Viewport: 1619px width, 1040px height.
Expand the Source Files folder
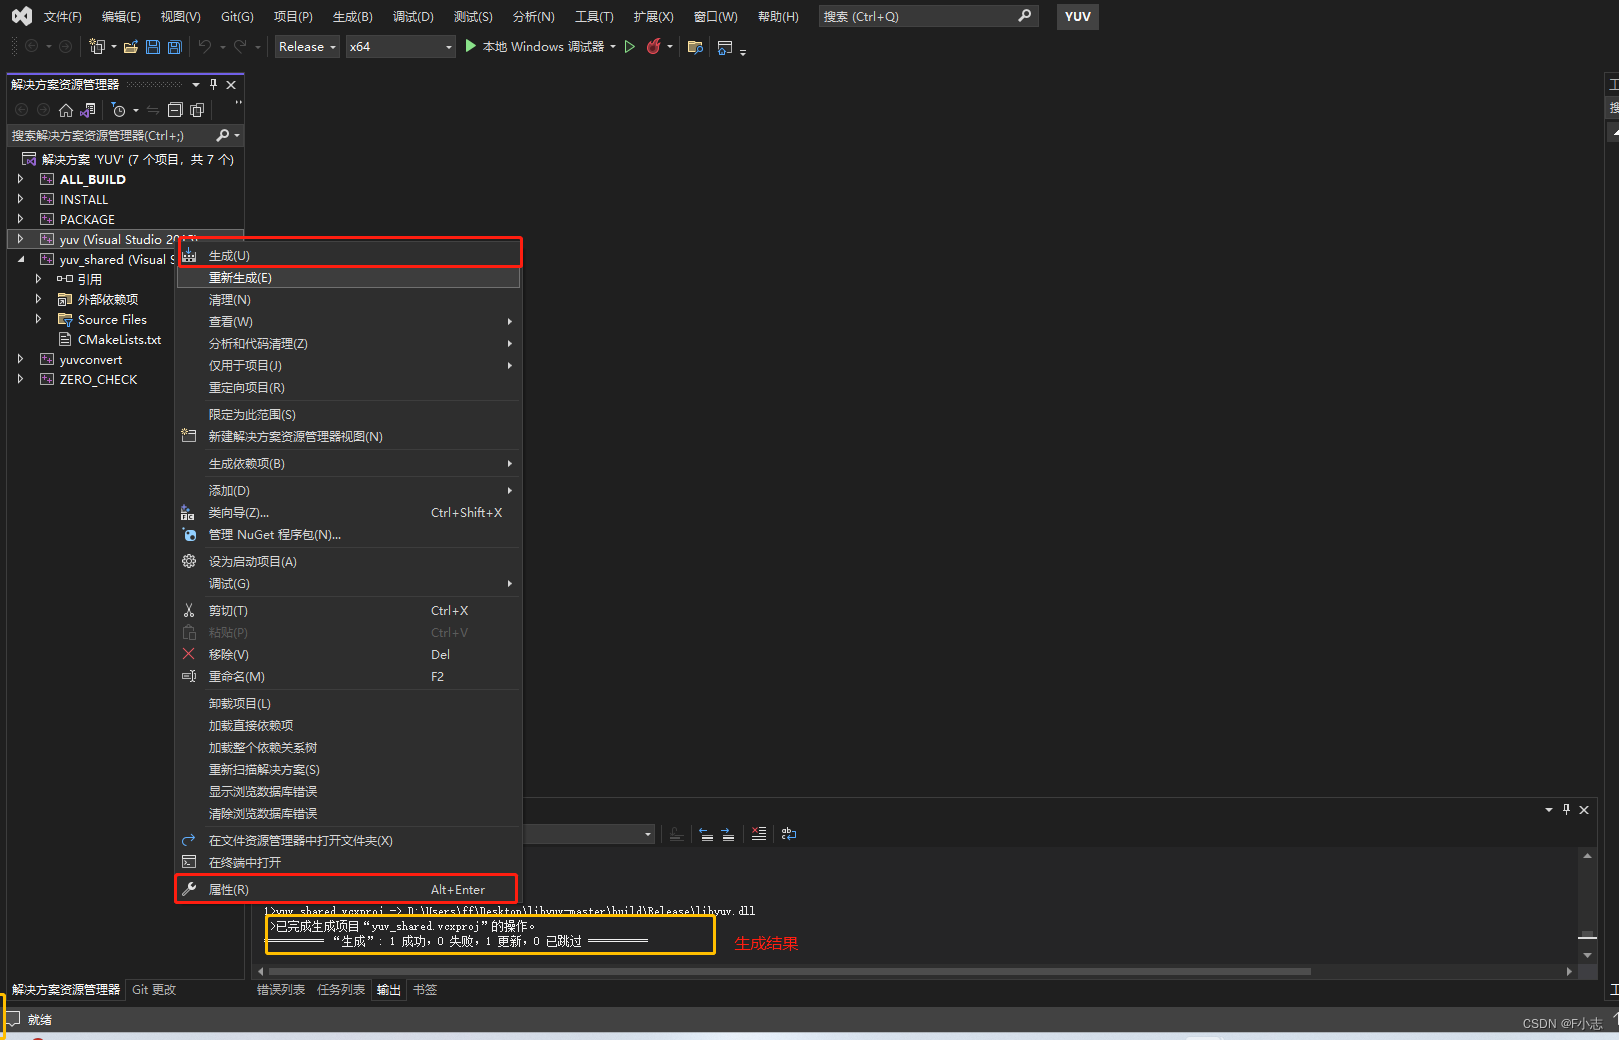(x=38, y=319)
